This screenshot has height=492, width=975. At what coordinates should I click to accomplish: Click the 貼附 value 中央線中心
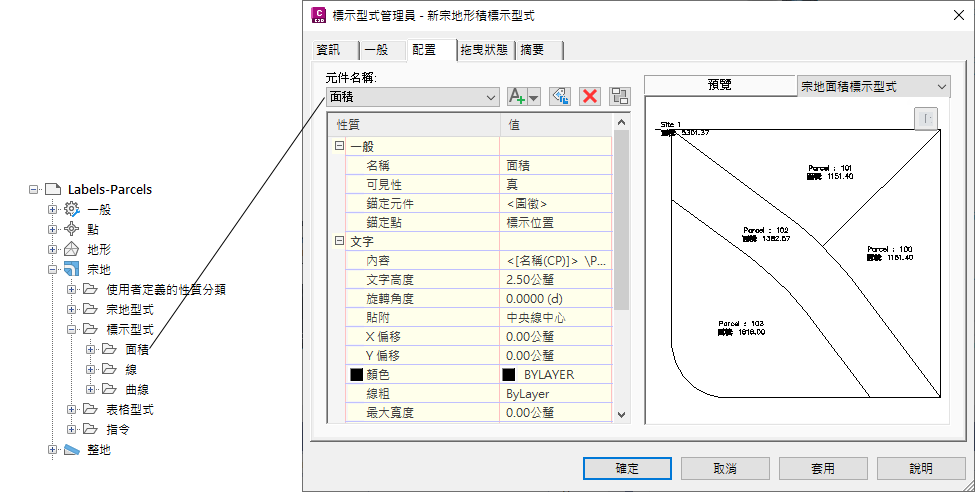pyautogui.click(x=556, y=318)
